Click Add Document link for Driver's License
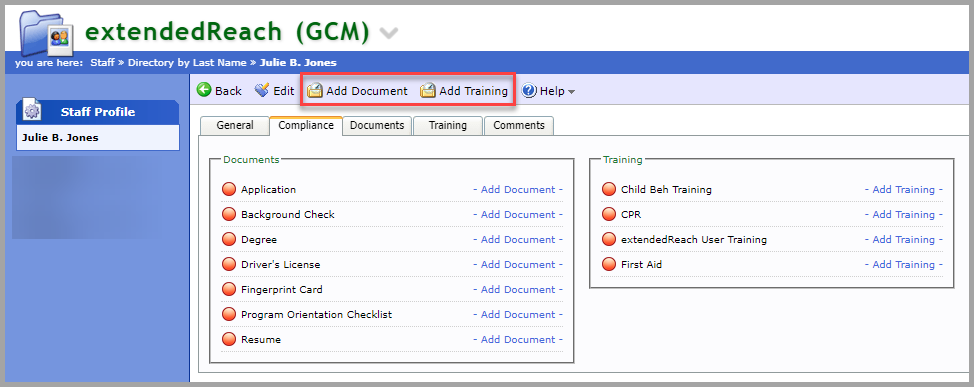This screenshot has width=974, height=387. pyautogui.click(x=518, y=264)
